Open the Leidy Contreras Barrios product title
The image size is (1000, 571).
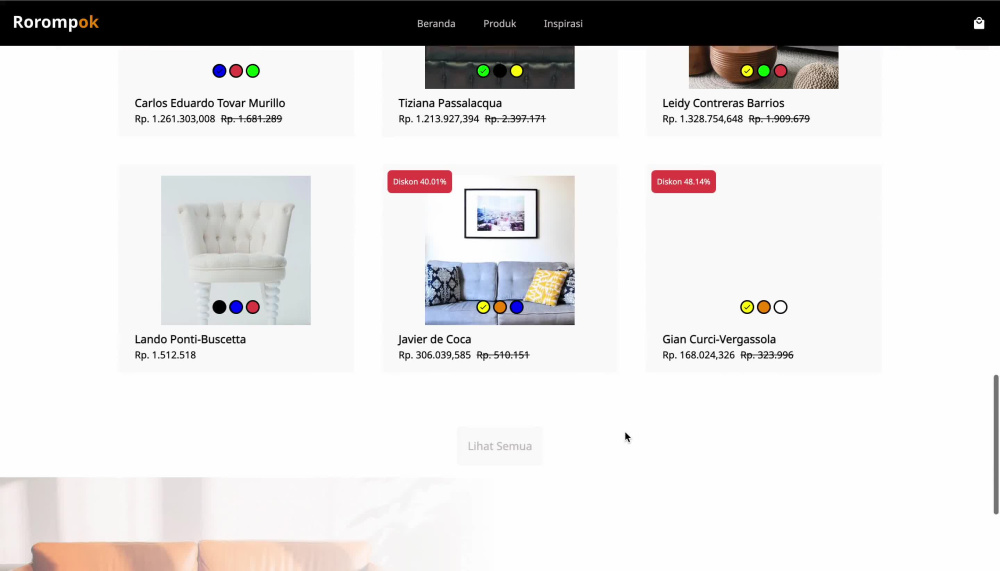[723, 103]
